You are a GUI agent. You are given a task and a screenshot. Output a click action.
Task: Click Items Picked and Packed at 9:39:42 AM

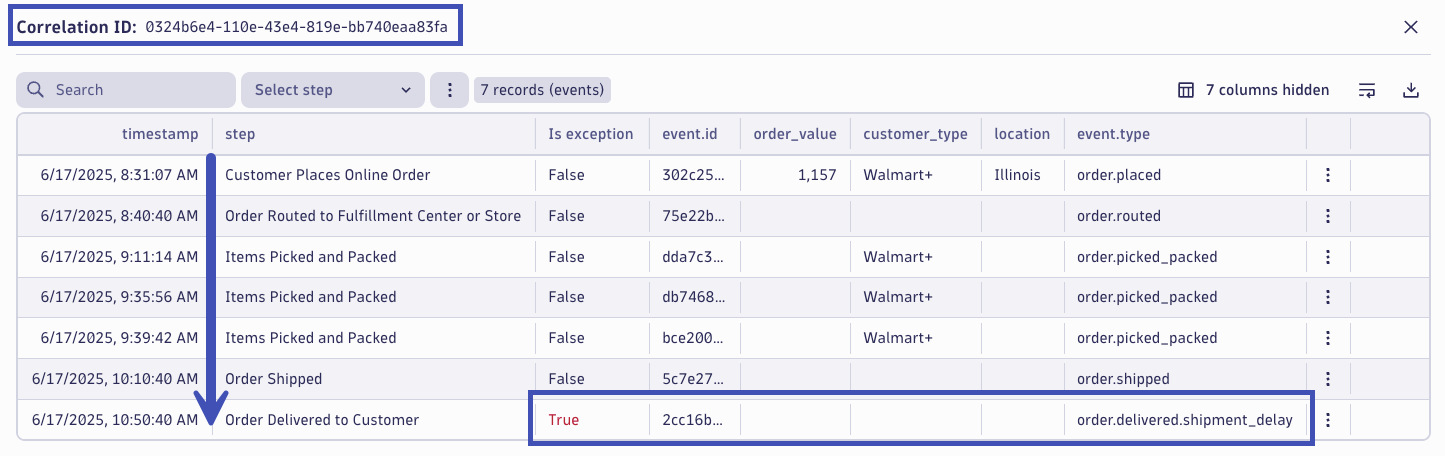[x=311, y=338]
